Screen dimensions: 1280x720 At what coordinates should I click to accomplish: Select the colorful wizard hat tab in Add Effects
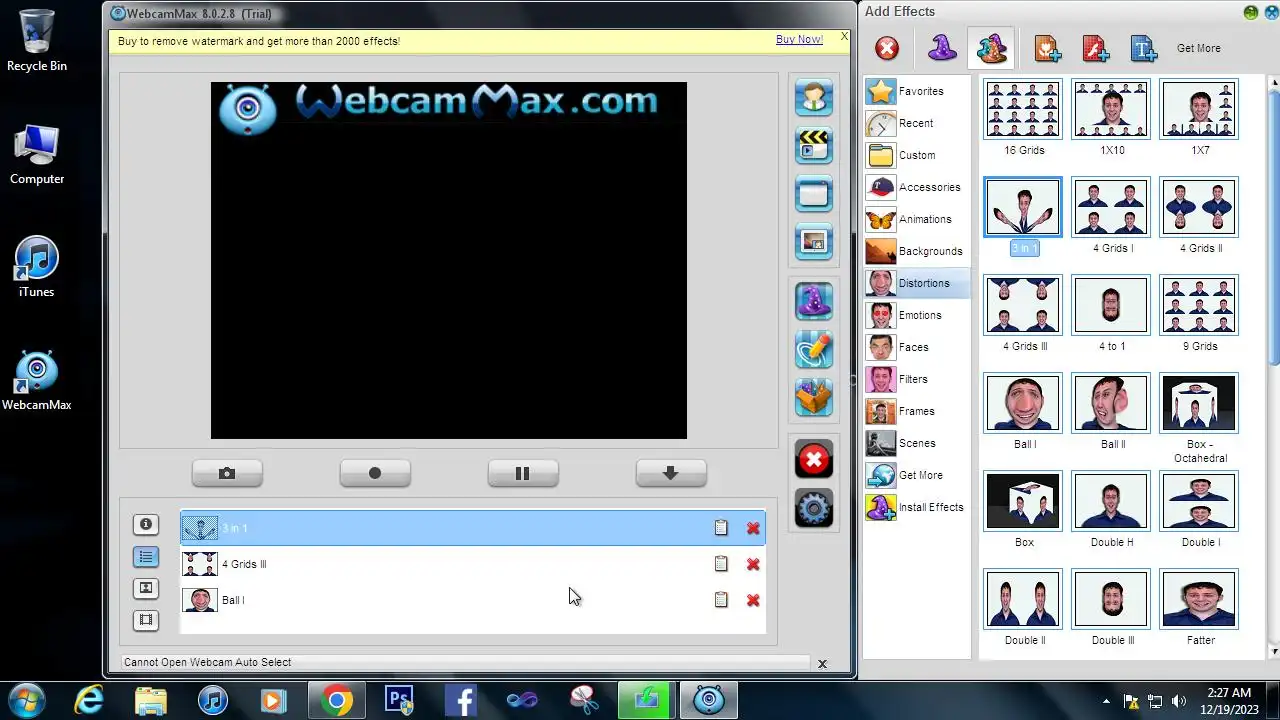pos(991,47)
